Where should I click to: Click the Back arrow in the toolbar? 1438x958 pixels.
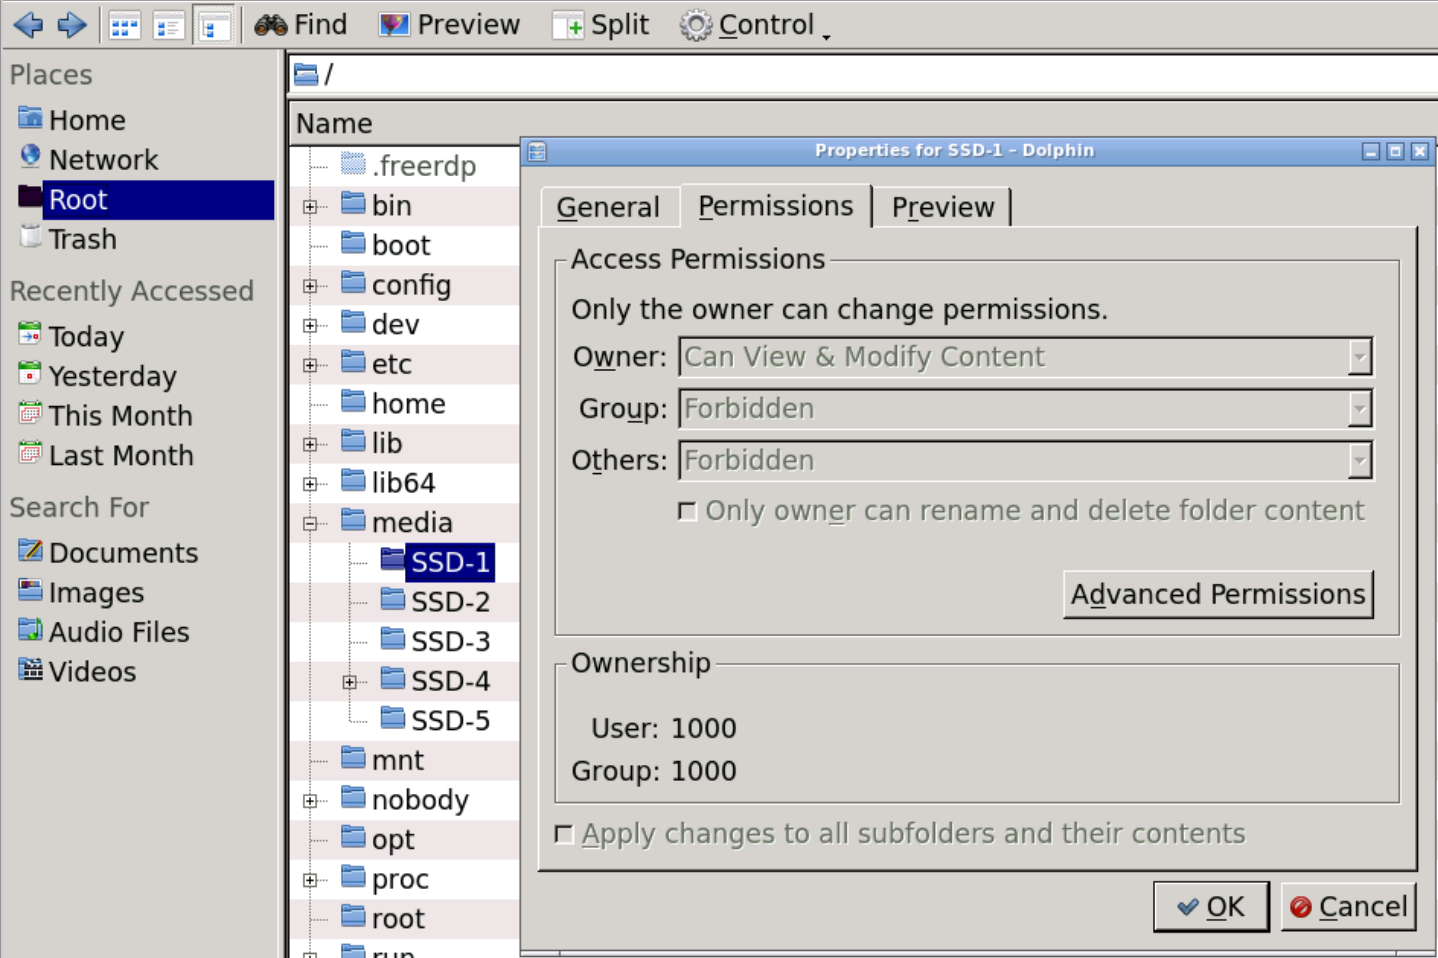[x=28, y=25]
